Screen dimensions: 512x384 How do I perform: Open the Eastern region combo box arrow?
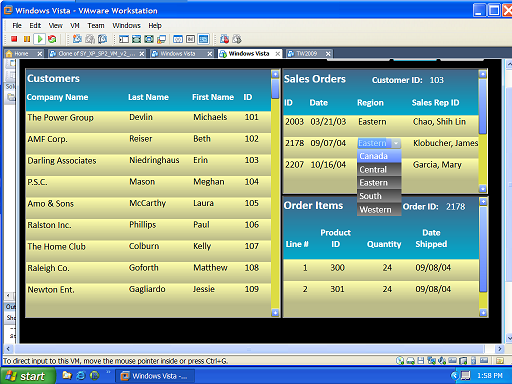[396, 143]
